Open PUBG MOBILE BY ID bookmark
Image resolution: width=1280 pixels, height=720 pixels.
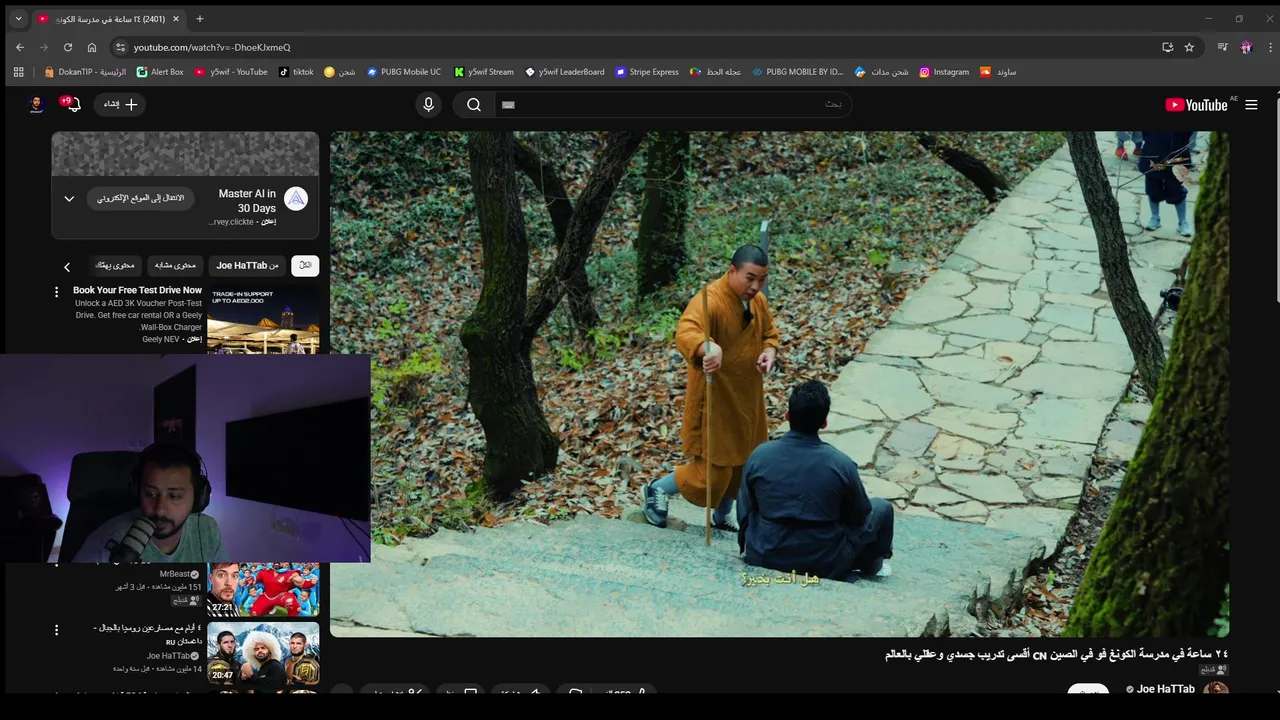pyautogui.click(x=798, y=72)
